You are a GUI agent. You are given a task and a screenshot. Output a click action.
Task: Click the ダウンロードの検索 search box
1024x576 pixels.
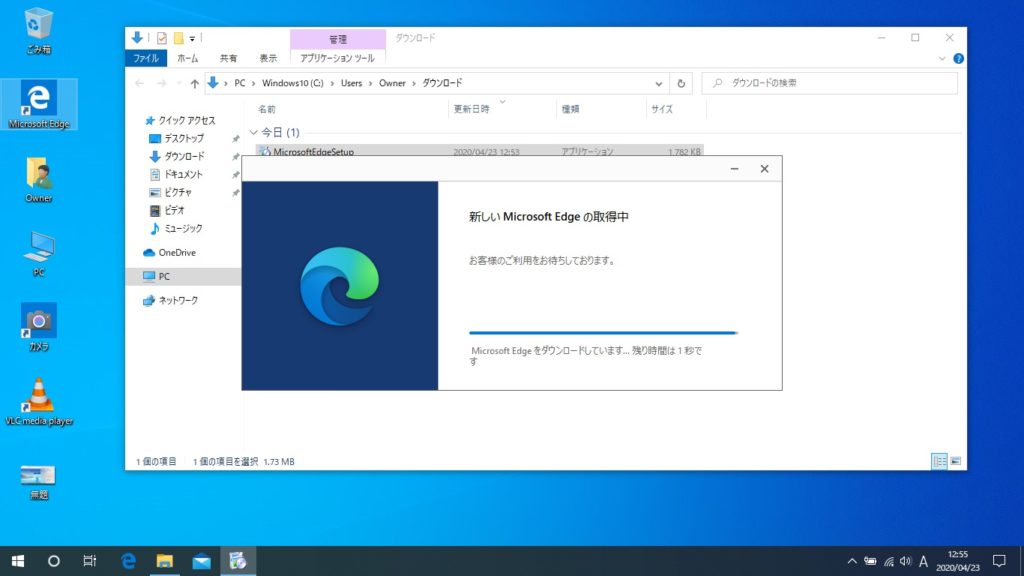click(829, 83)
